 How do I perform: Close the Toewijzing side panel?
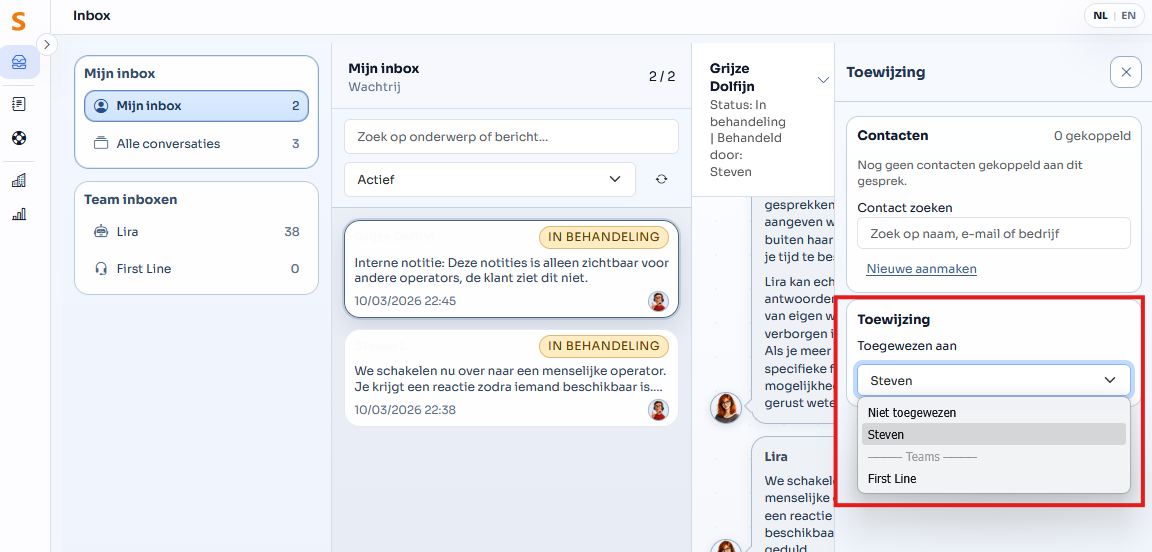pos(1126,72)
